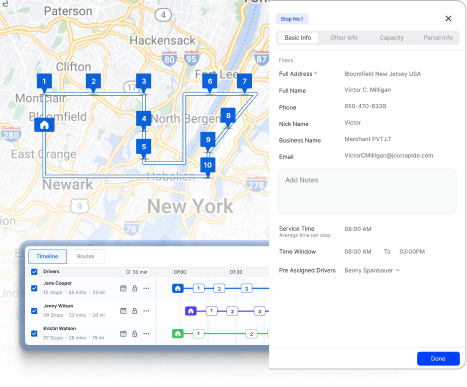The height and width of the screenshot is (387, 467).
Task: Click stop 2 on Jane Cooper timeline
Action: point(219,288)
